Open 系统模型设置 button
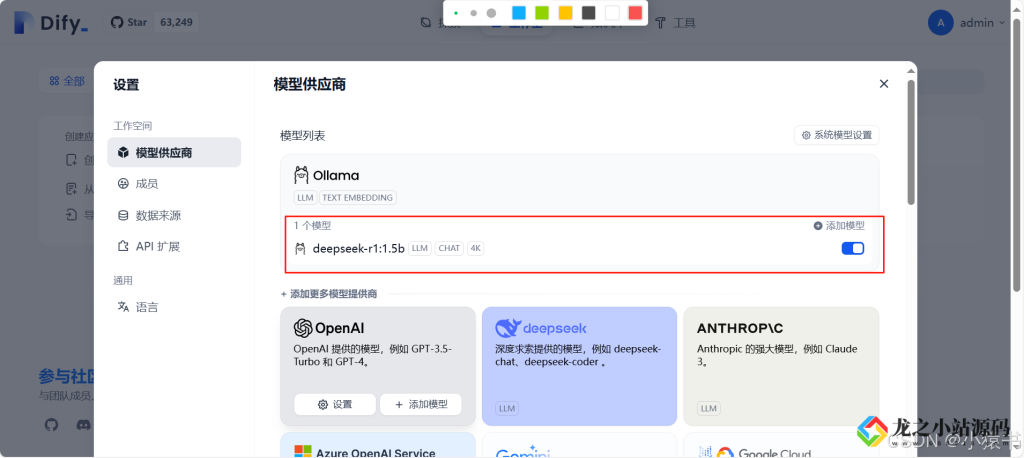 coord(837,135)
